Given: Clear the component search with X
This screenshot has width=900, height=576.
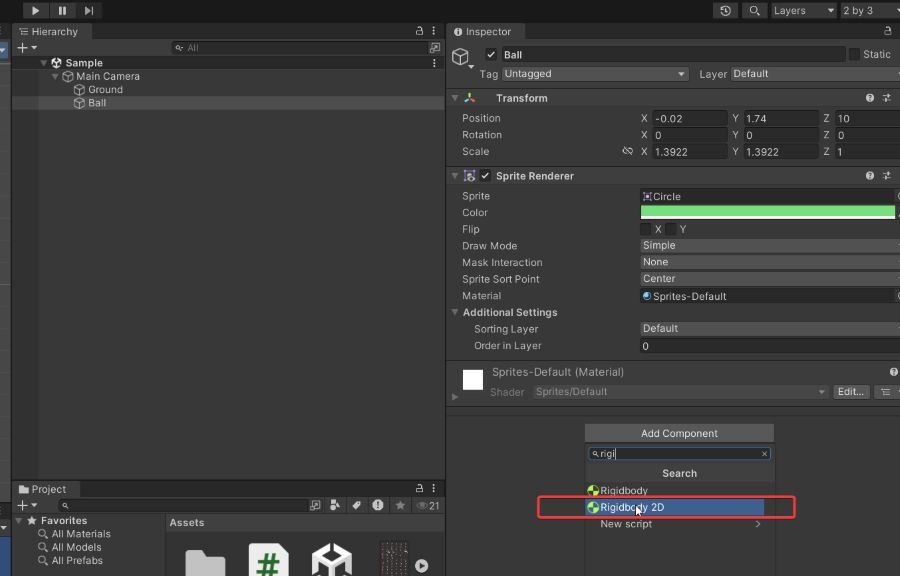Looking at the screenshot, I should click(x=765, y=454).
